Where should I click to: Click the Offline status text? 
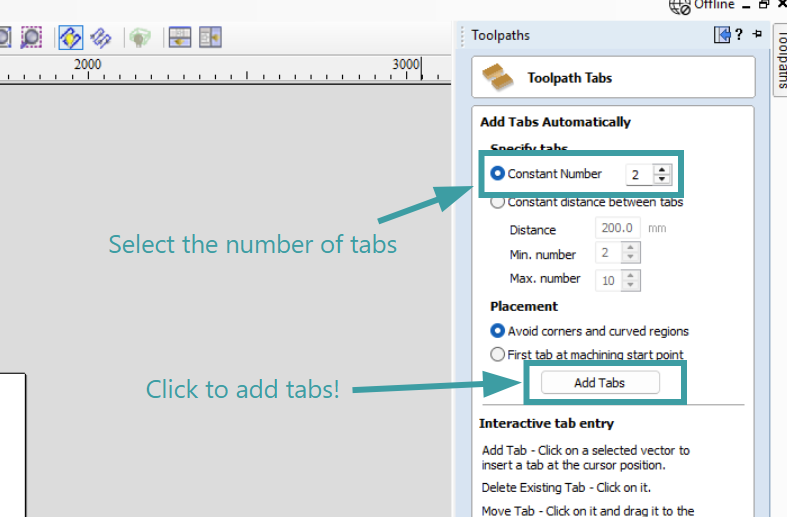714,5
